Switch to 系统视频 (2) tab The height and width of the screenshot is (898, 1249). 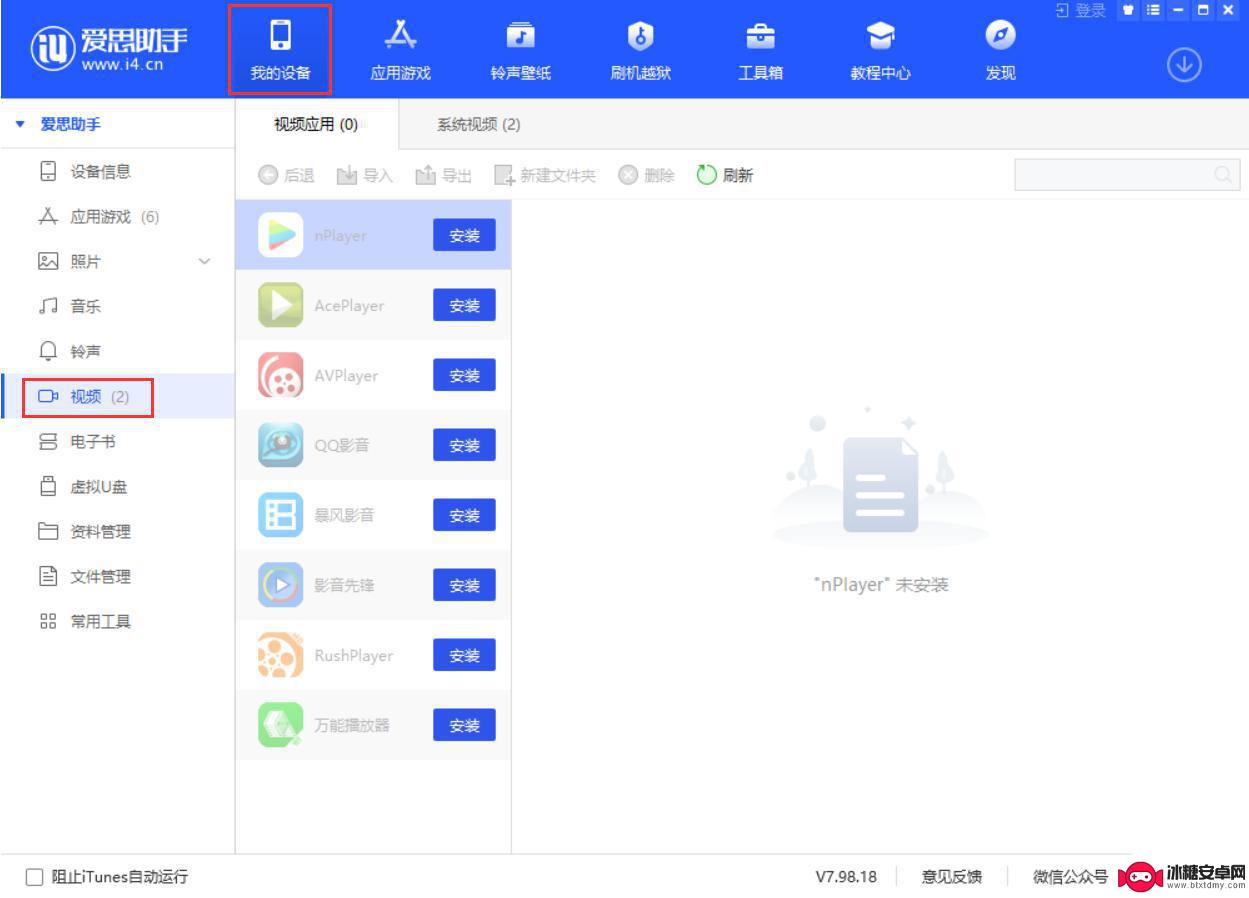(x=478, y=125)
